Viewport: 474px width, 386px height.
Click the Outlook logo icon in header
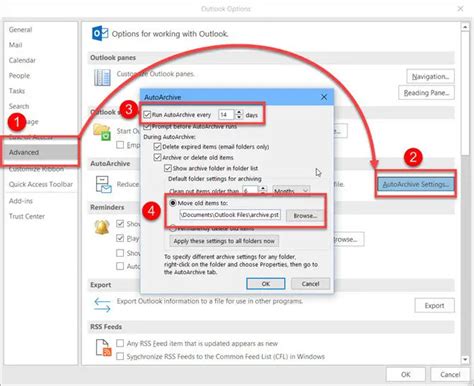[x=100, y=33]
